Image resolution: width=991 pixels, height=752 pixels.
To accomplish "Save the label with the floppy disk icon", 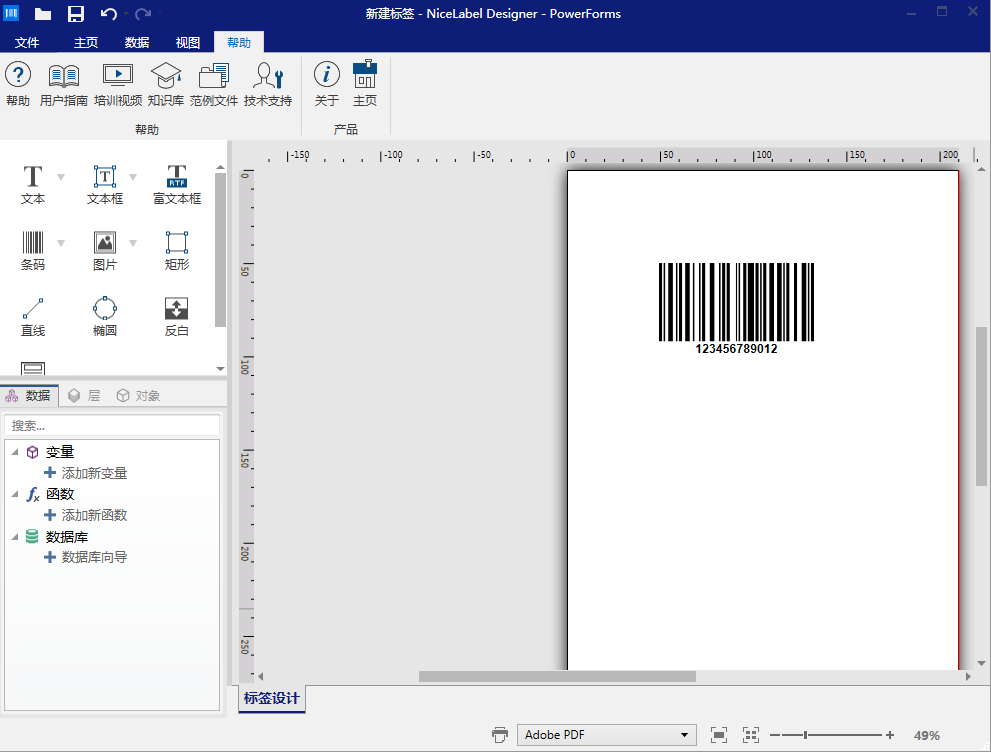I will tap(76, 13).
